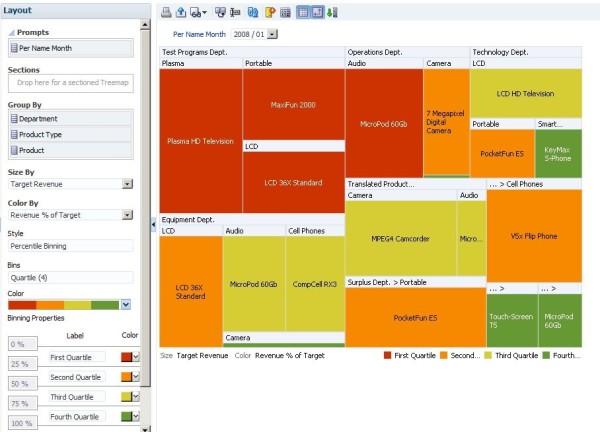This screenshot has width=600, height=432.
Task: Click the Technology Dept. group header
Action: (526, 52)
